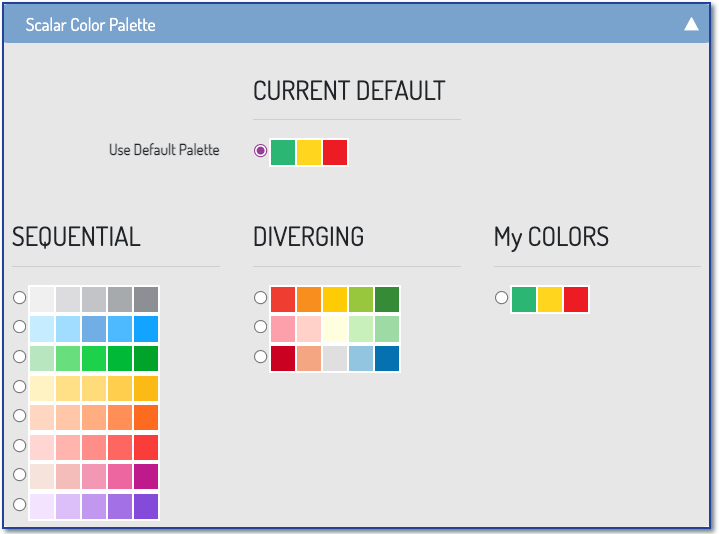Screen dimensions: 719x534
Task: Click the yellow swatch in default palette
Action: (x=309, y=152)
